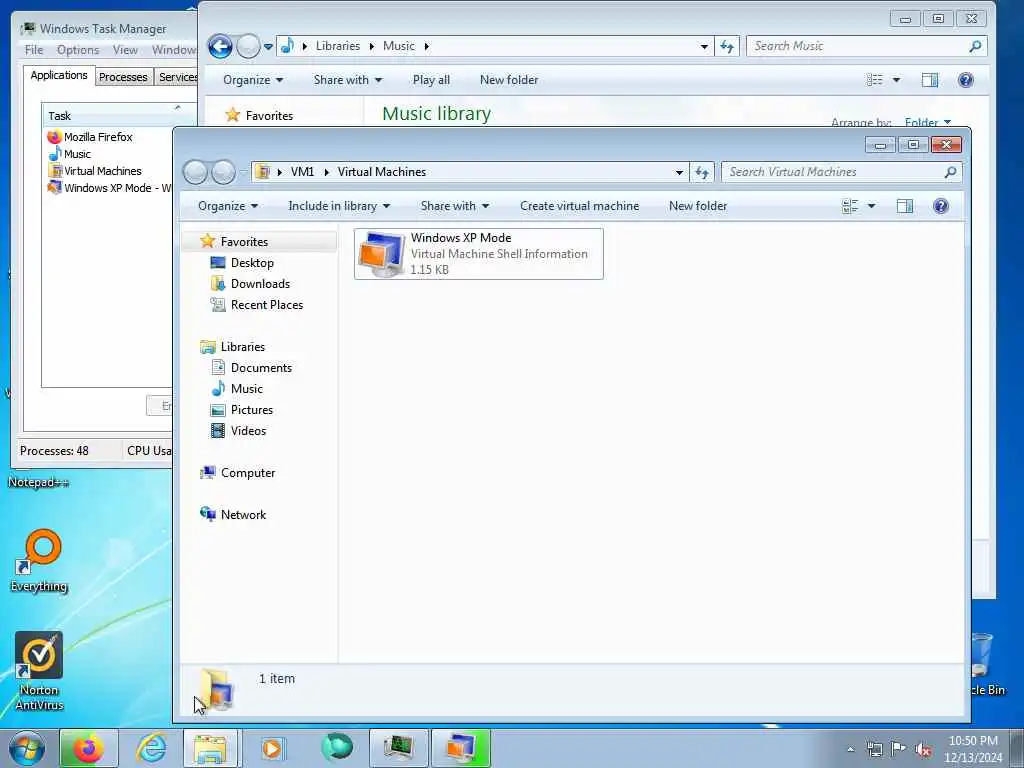Click VM1 in the breadcrumb path
This screenshot has width=1024, height=768.
click(x=302, y=172)
